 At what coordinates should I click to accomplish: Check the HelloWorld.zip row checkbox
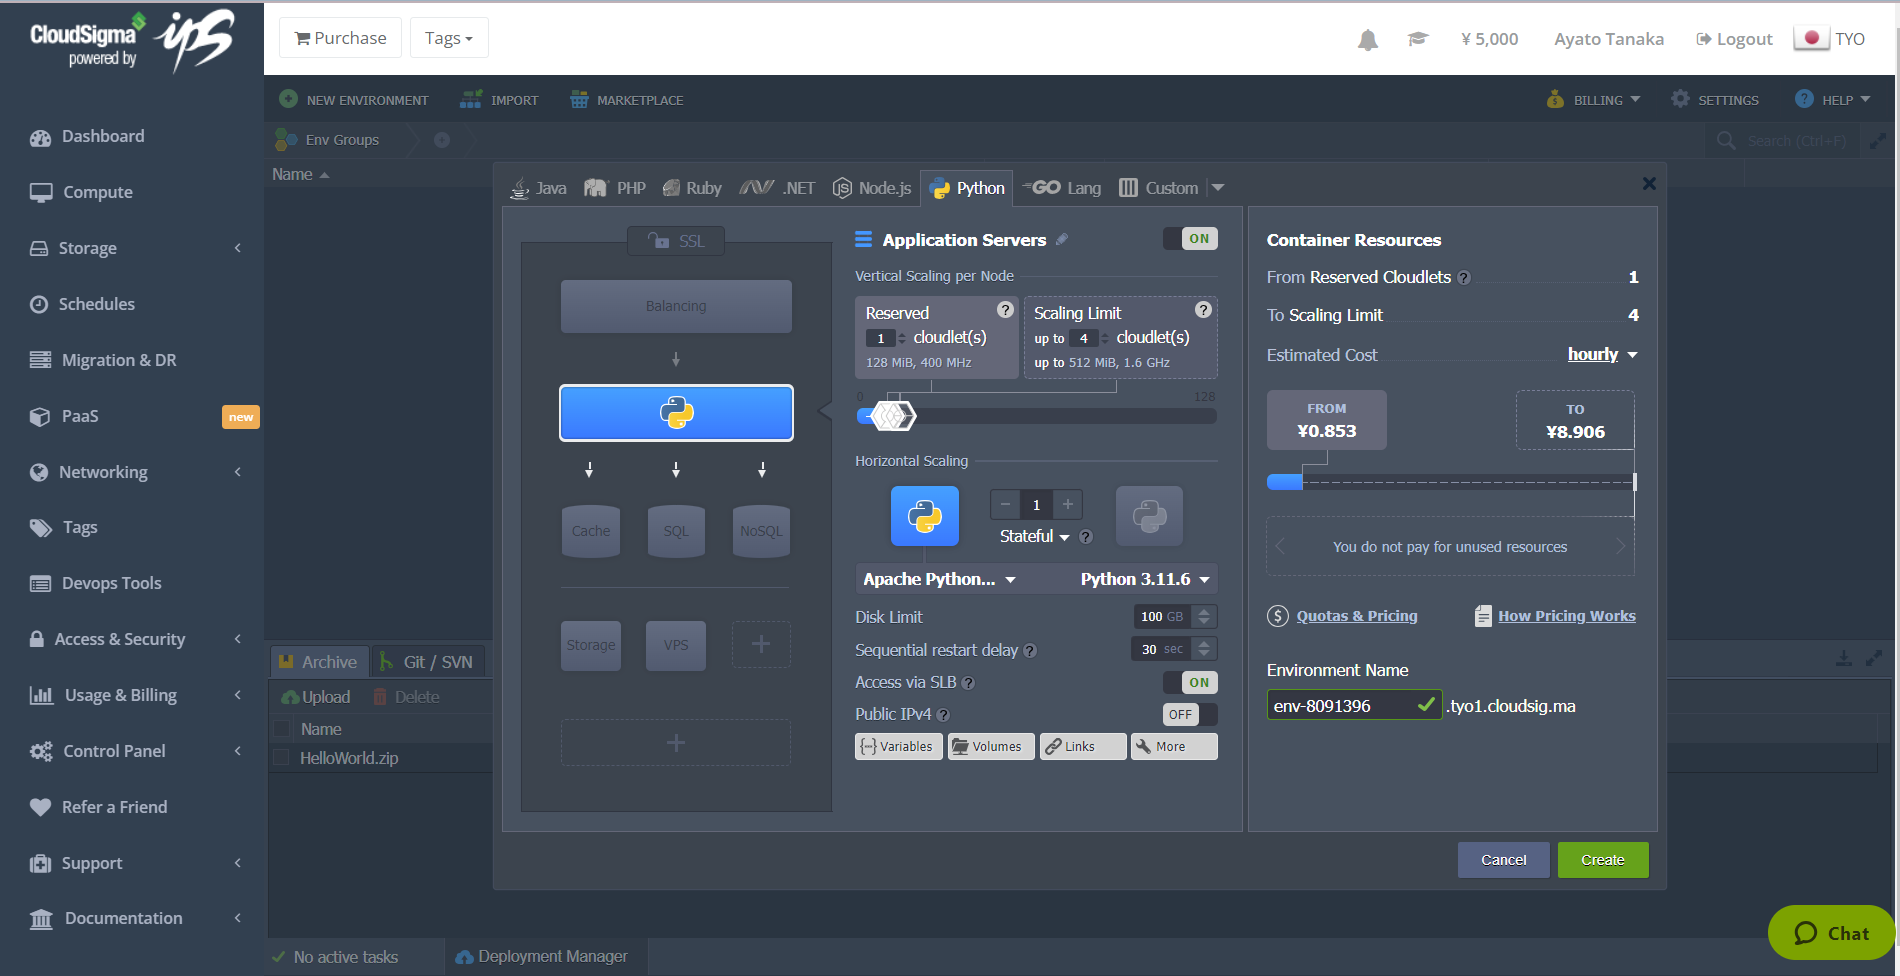(x=282, y=758)
